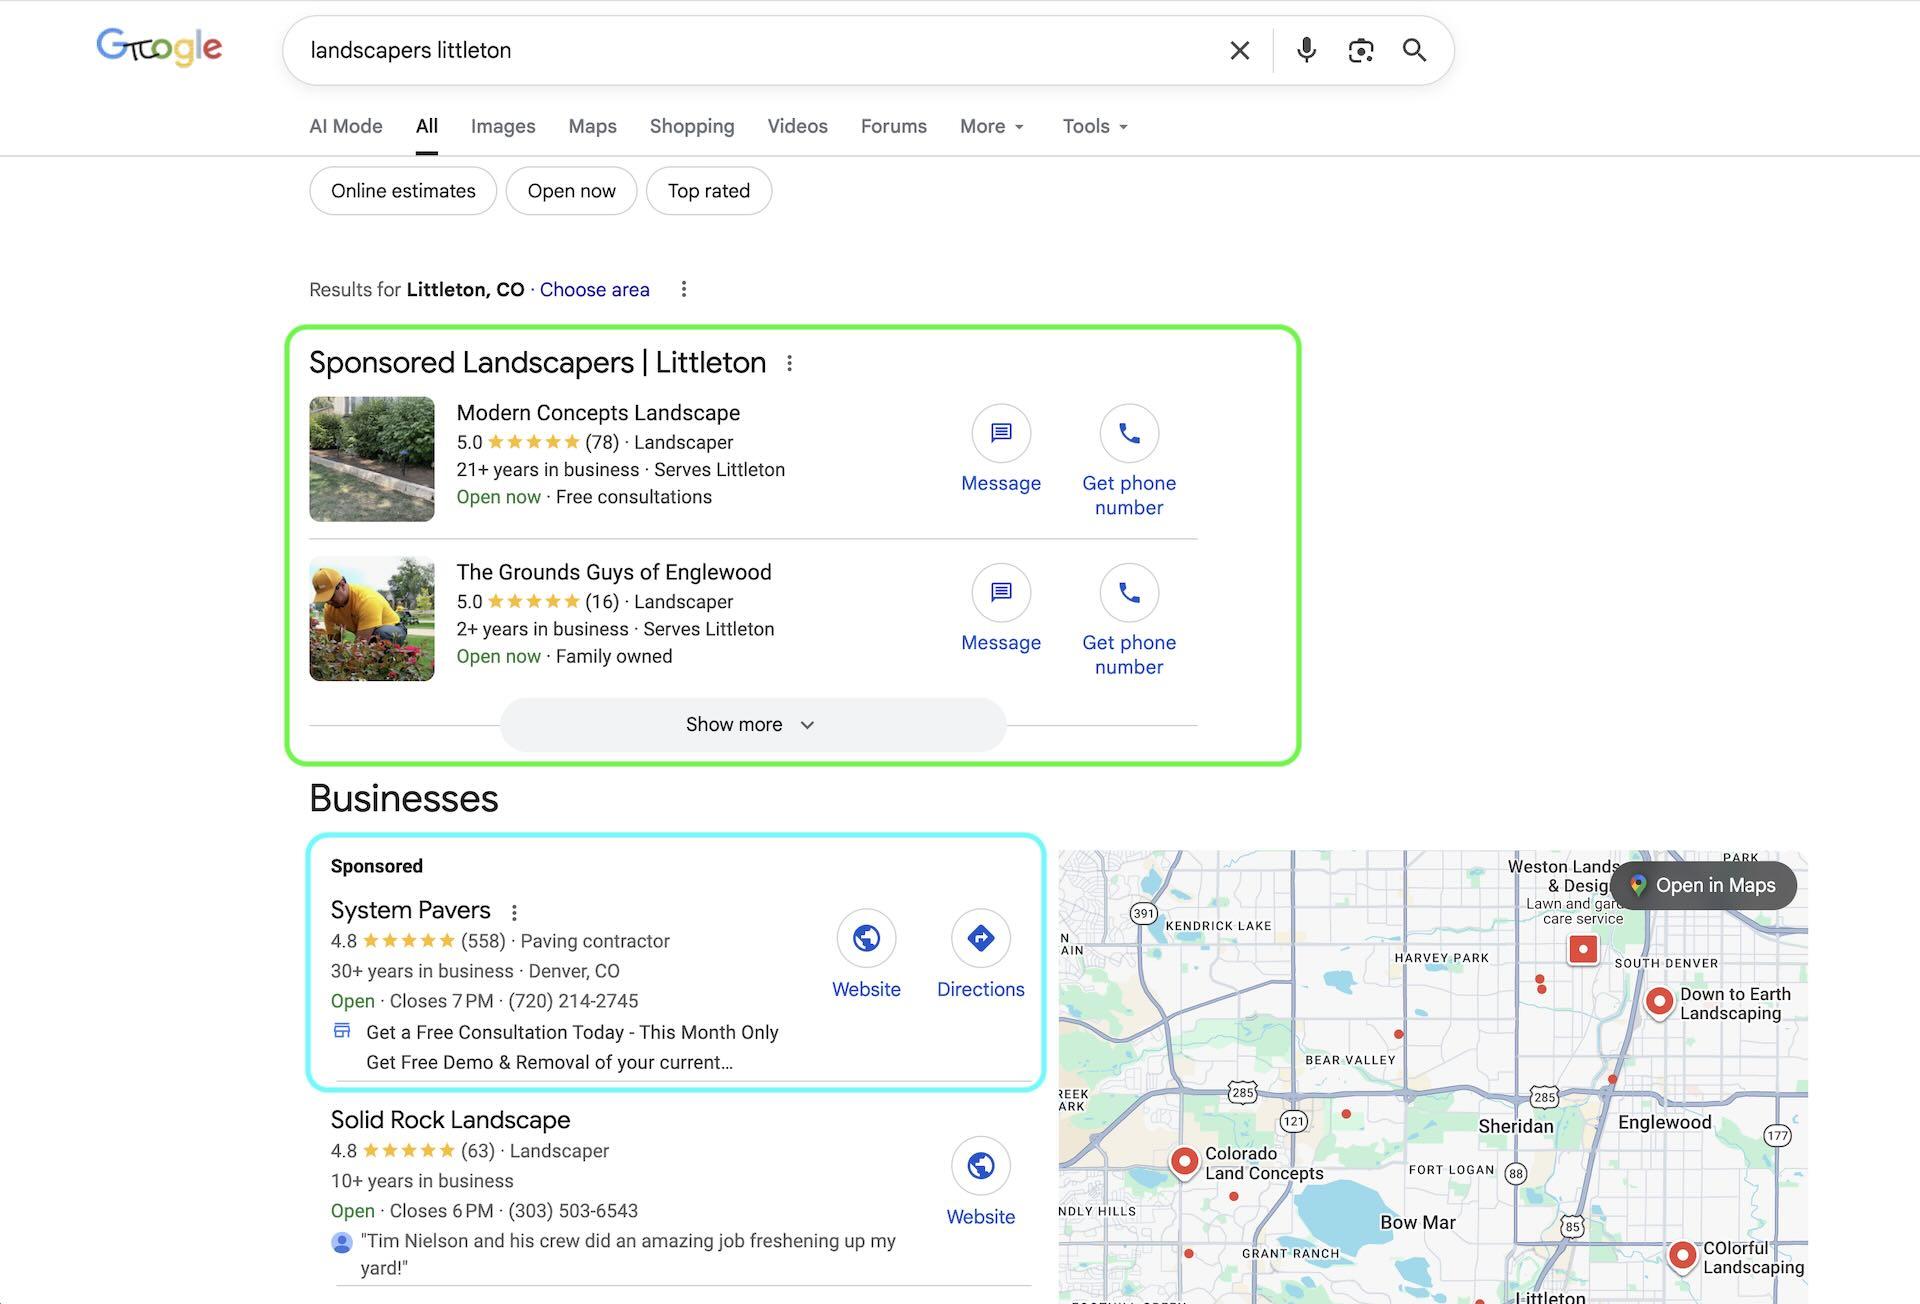The image size is (1920, 1304).
Task: Select the Colorado Land Concepts map marker
Action: (x=1185, y=1161)
